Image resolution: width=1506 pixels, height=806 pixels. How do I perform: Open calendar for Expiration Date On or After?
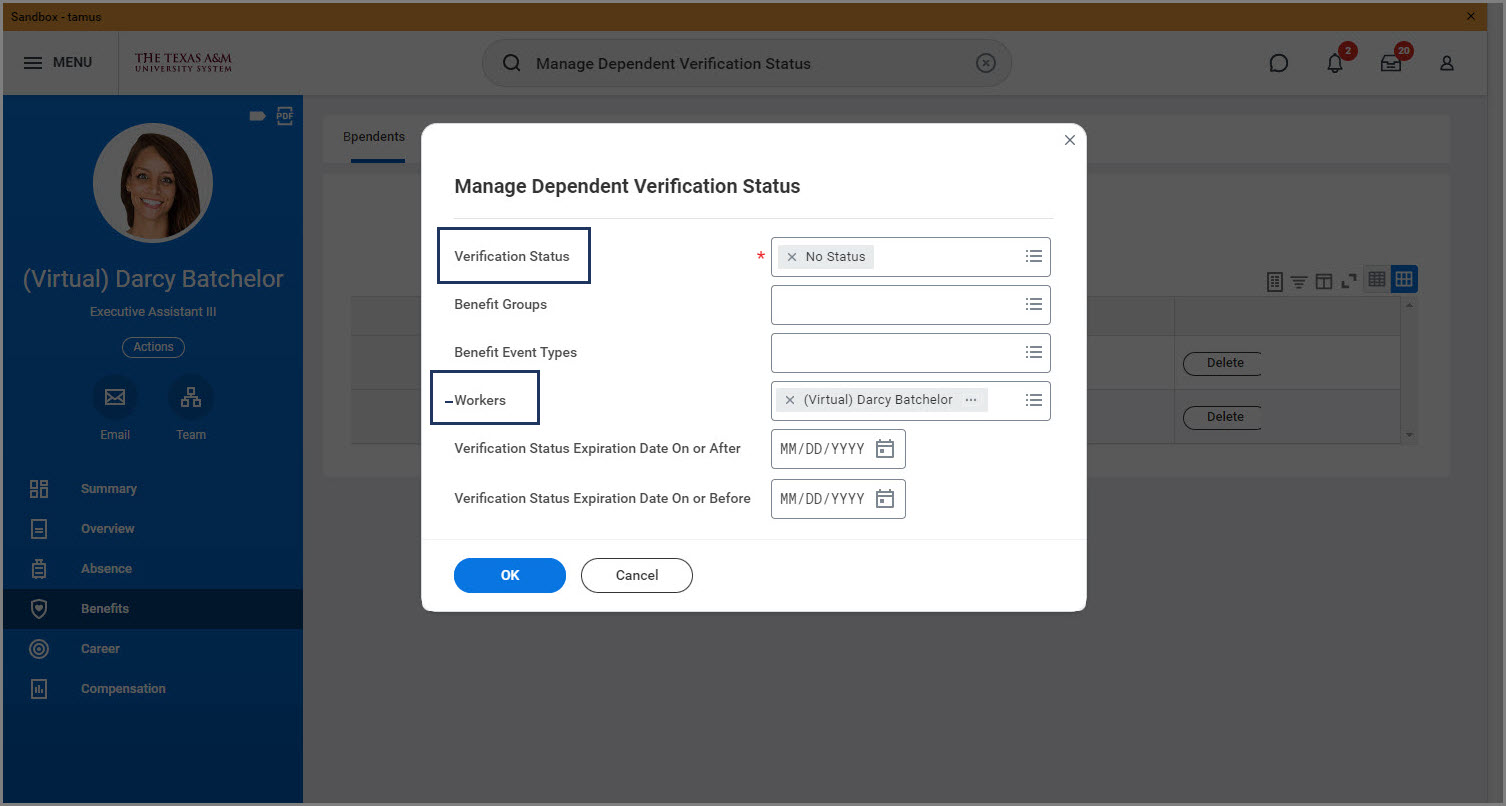point(885,449)
